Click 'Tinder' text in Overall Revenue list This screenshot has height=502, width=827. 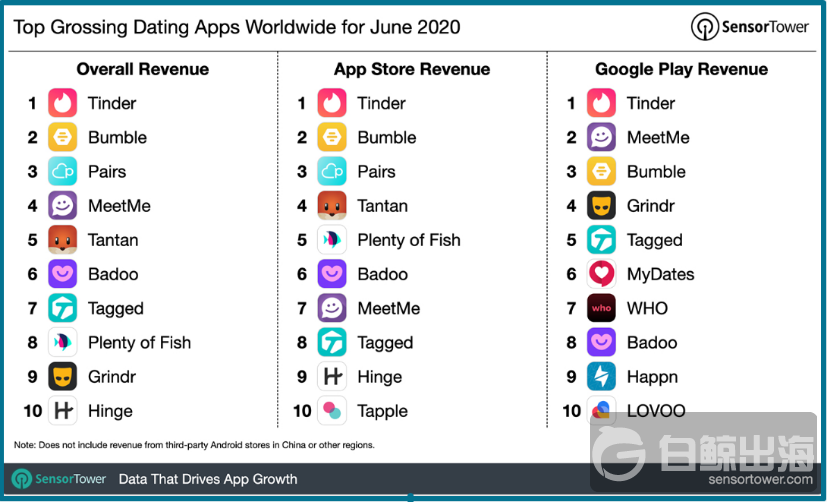click(112, 103)
